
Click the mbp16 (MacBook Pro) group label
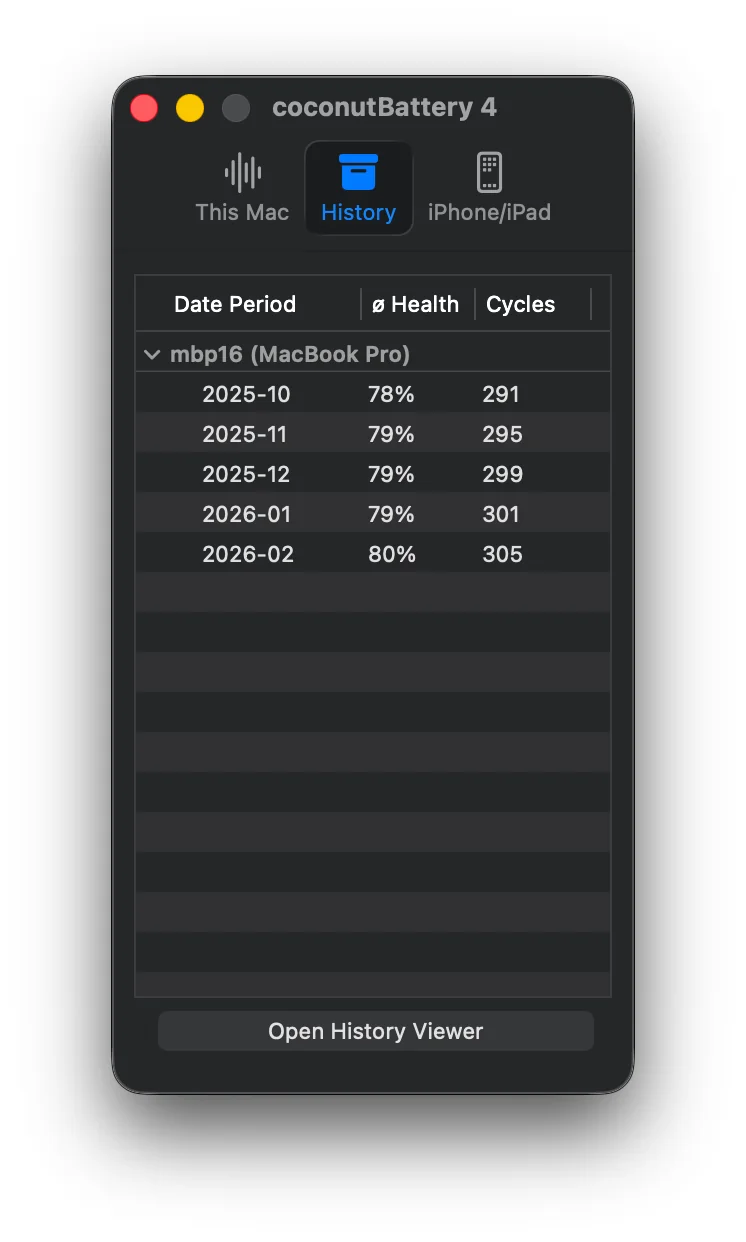(x=290, y=354)
